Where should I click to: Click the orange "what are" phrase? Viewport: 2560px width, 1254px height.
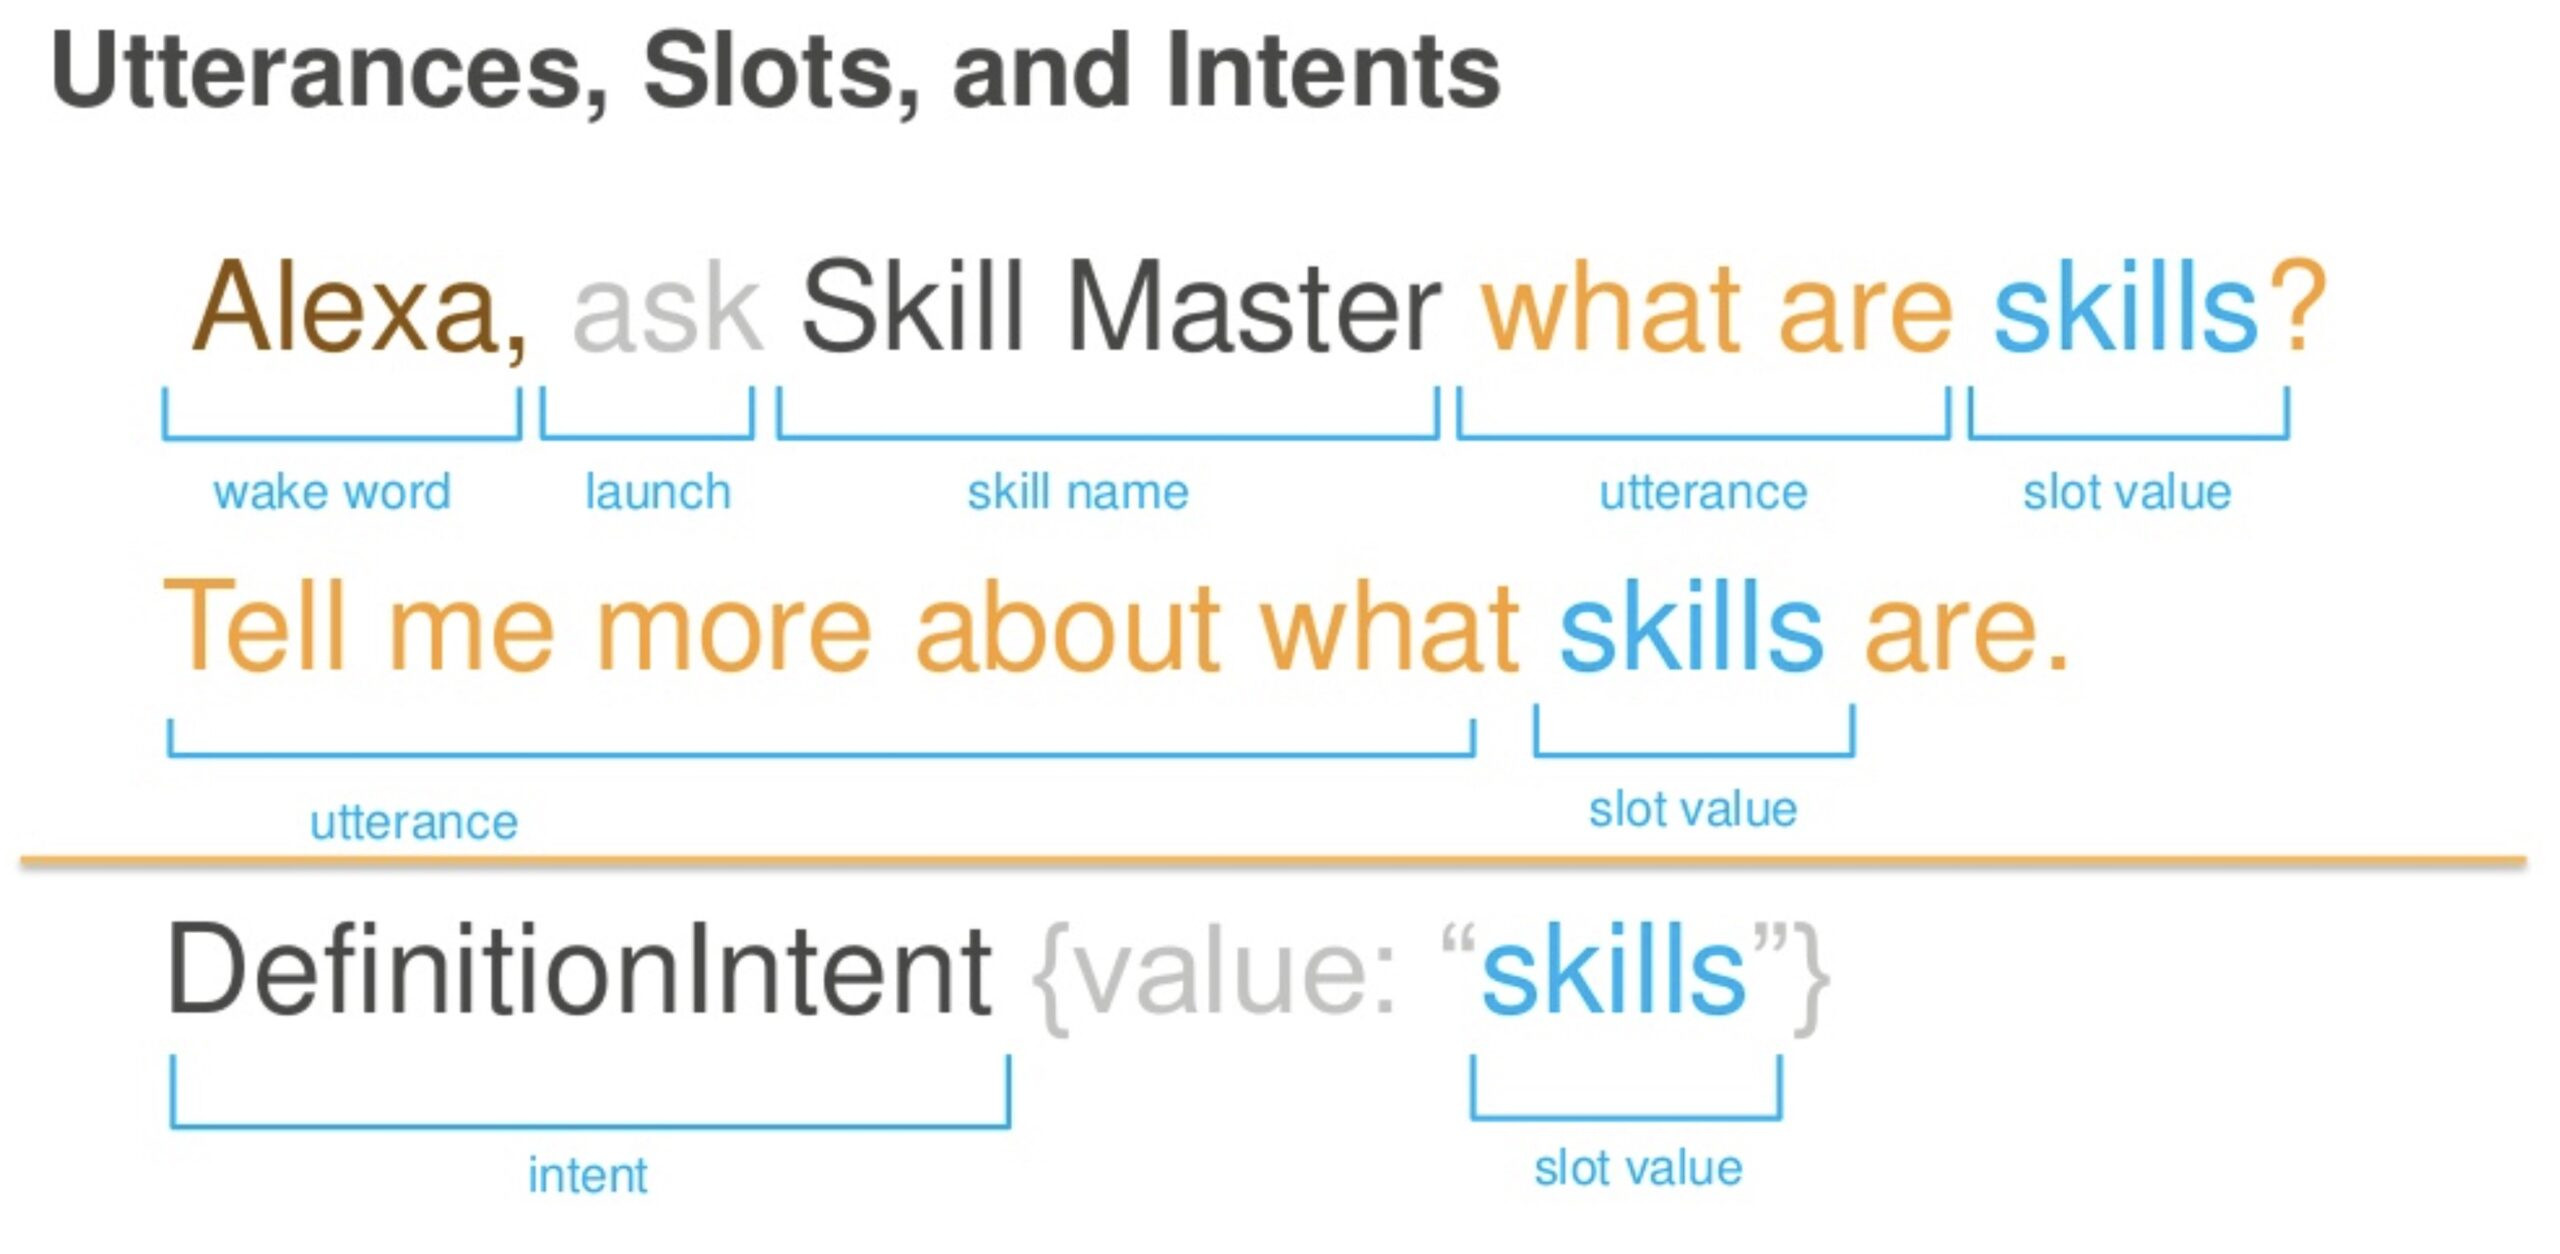tap(1716, 308)
